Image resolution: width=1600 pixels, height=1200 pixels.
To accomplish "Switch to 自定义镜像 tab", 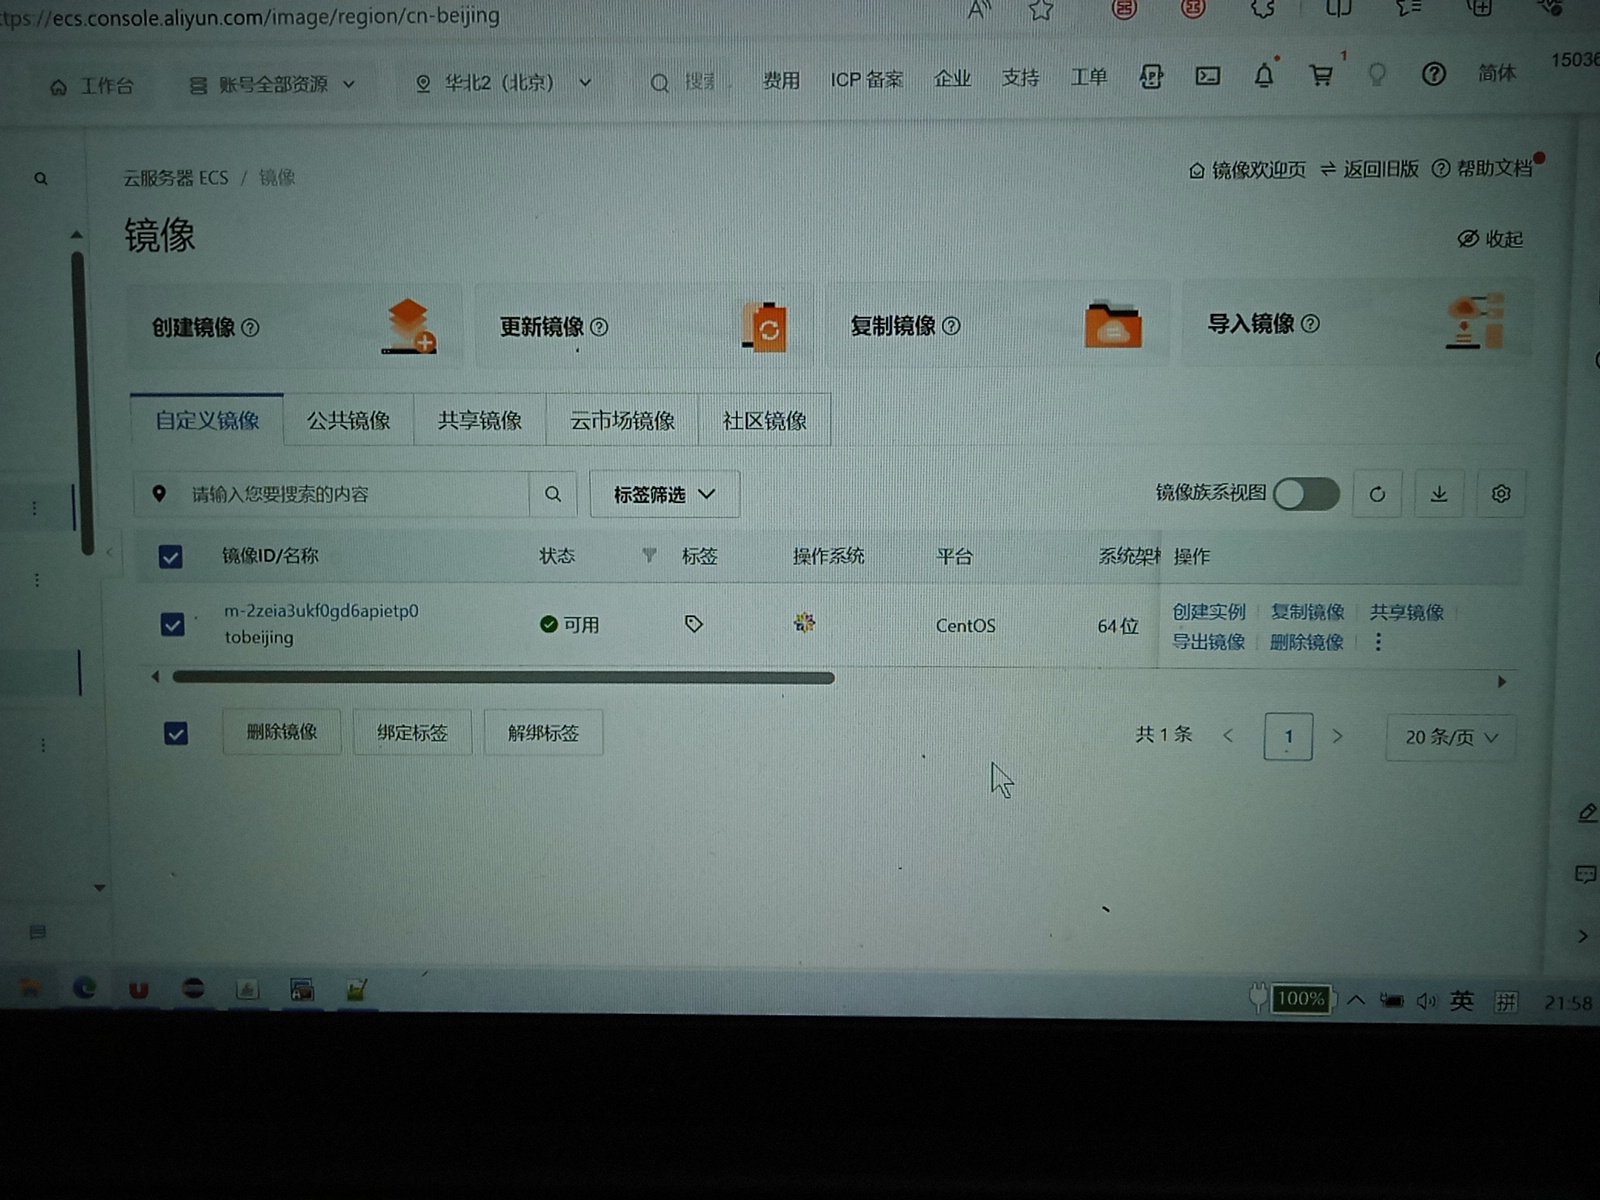I will tap(207, 421).
